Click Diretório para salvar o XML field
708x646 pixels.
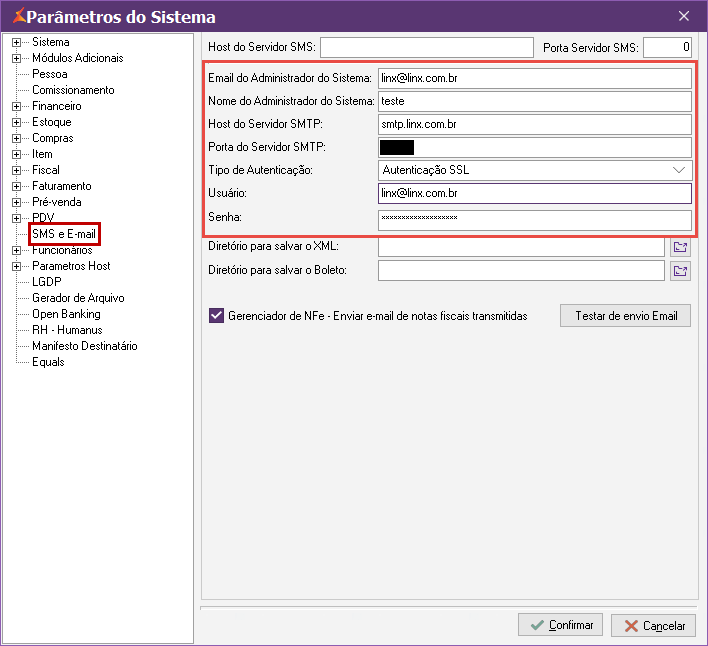(521, 247)
